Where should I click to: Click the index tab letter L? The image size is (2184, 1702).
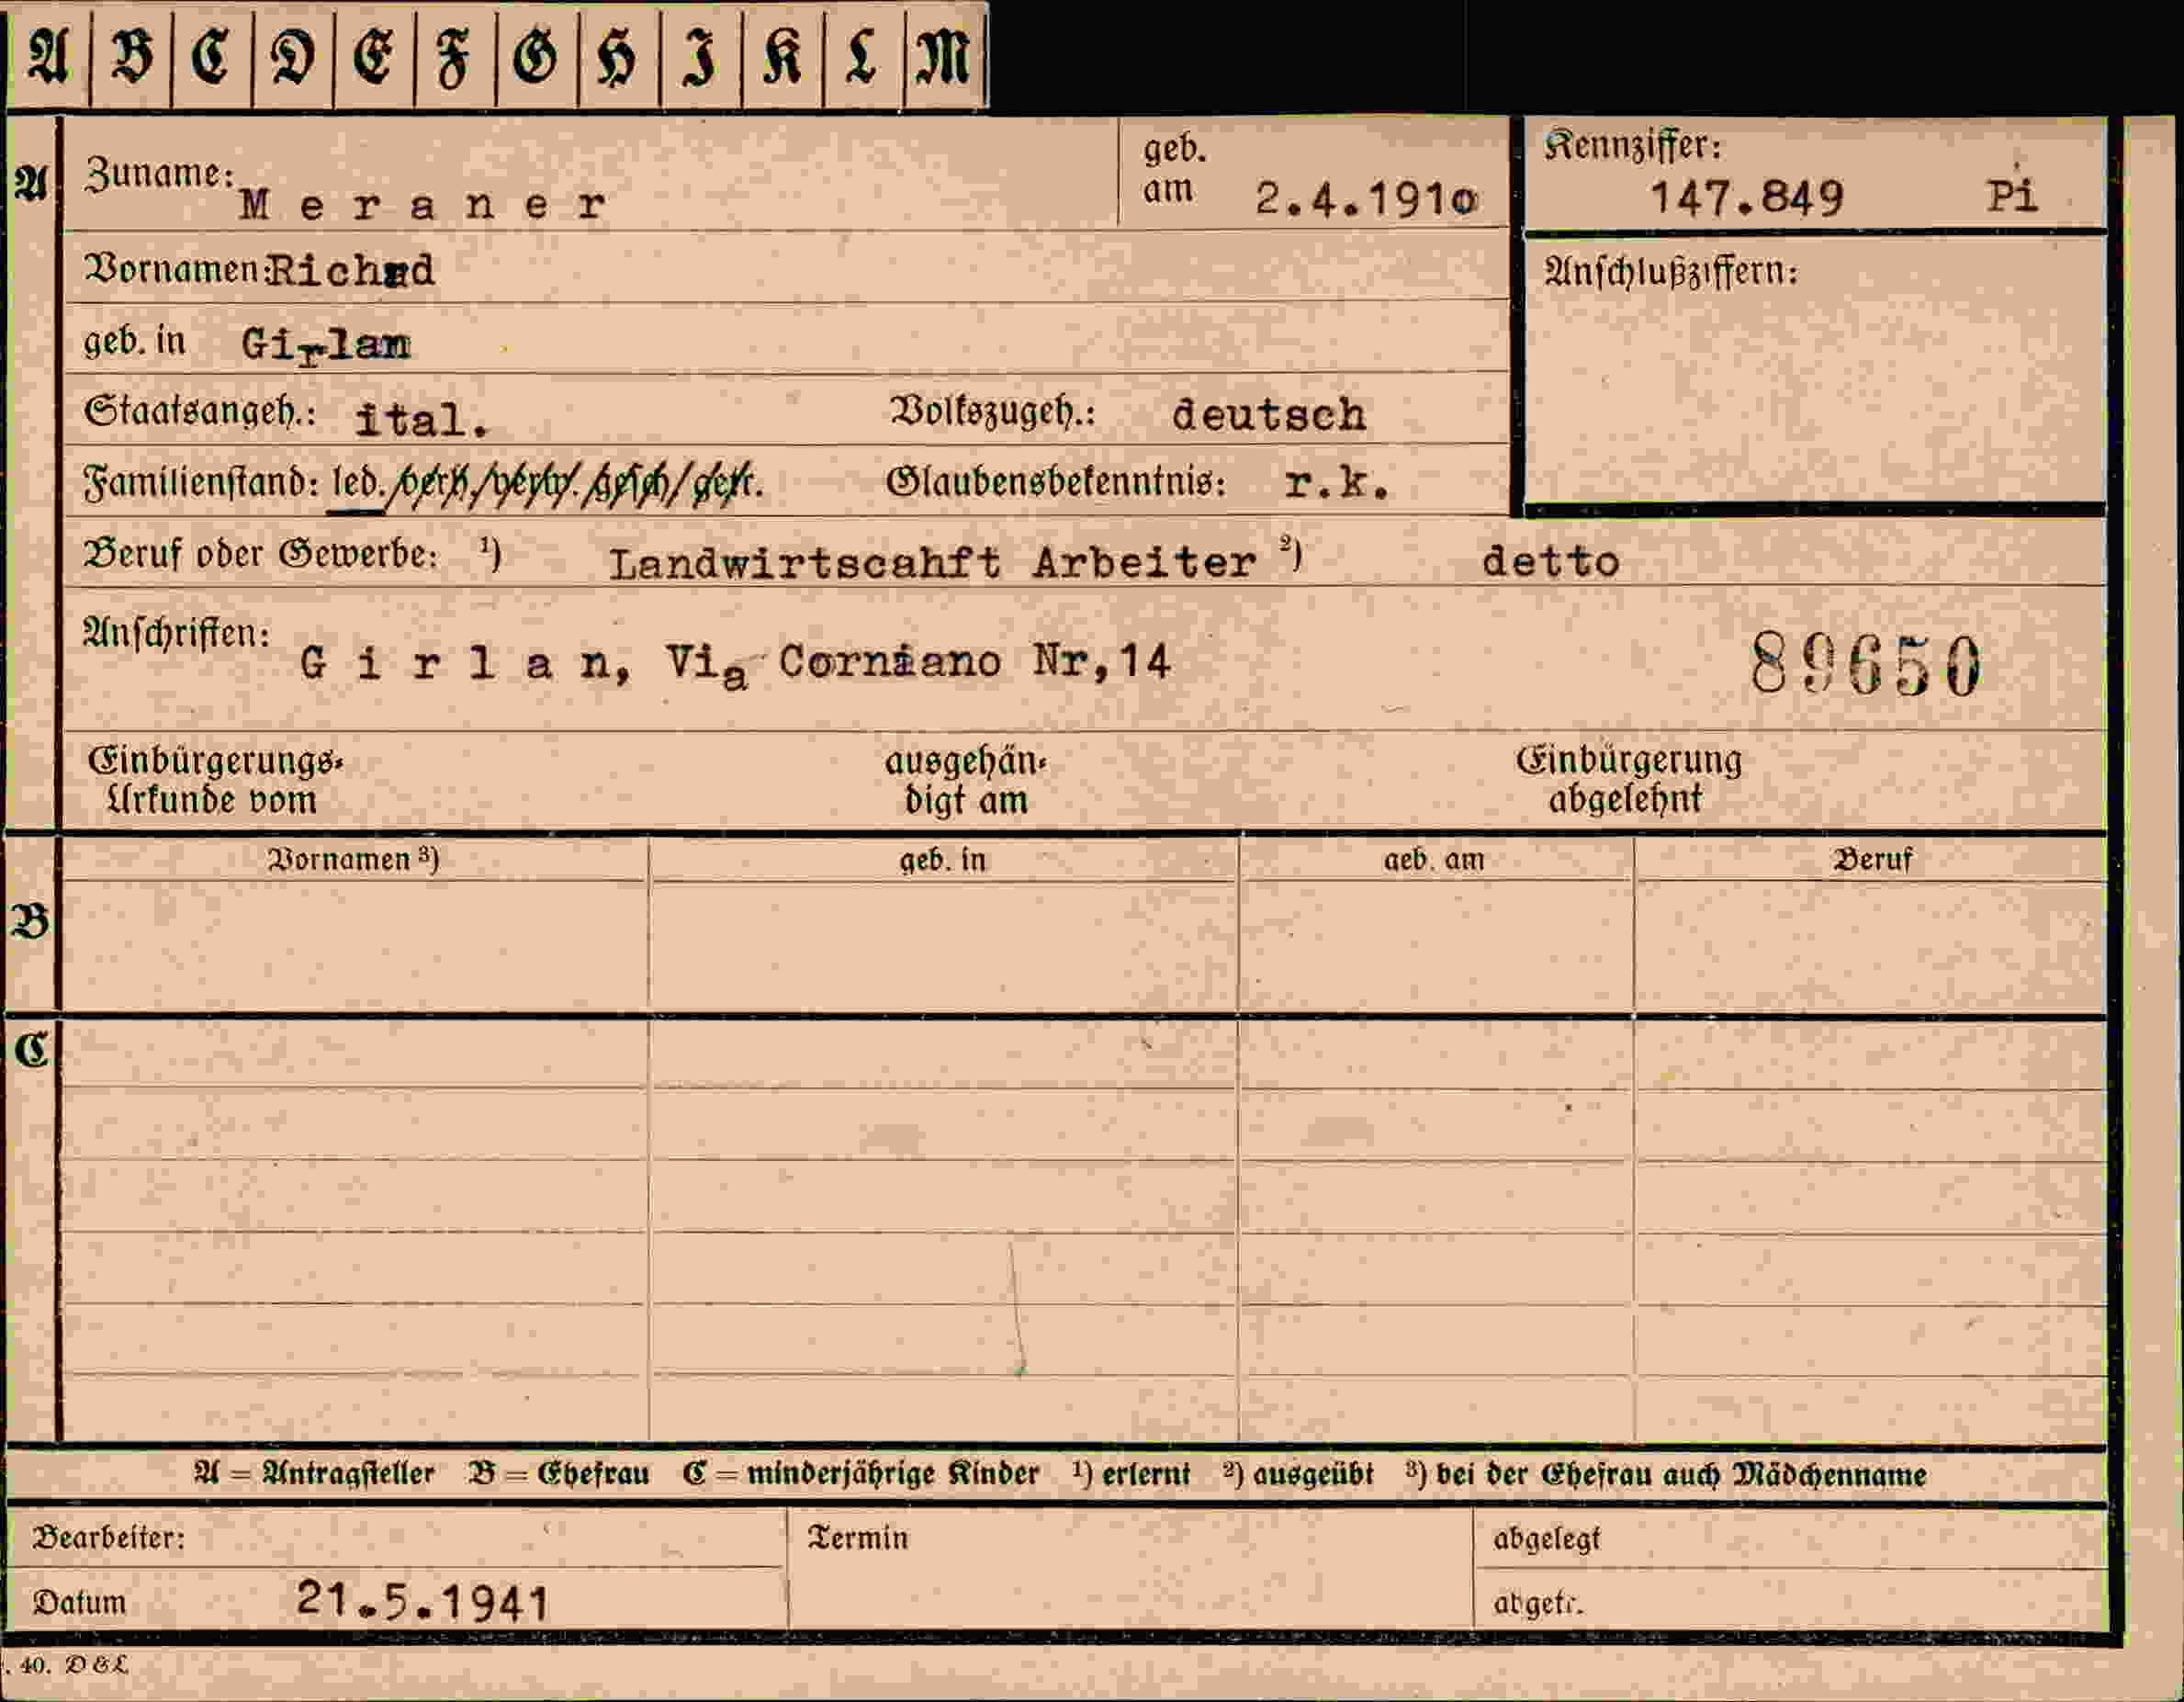861,56
